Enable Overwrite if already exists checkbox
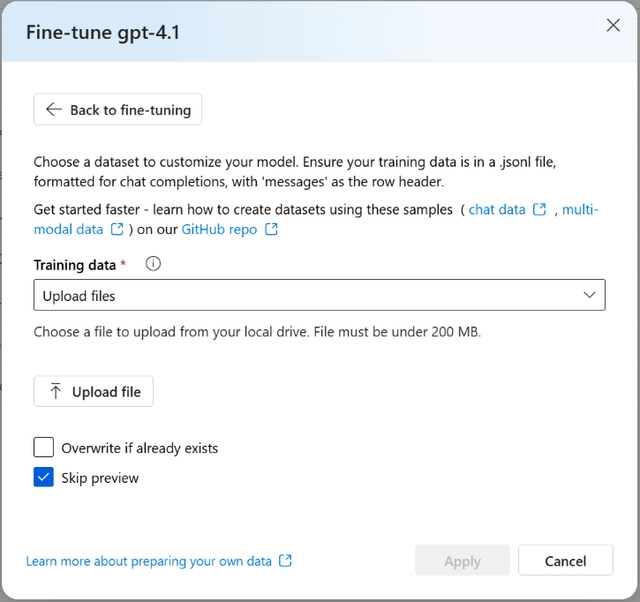This screenshot has height=602, width=640. click(44, 448)
